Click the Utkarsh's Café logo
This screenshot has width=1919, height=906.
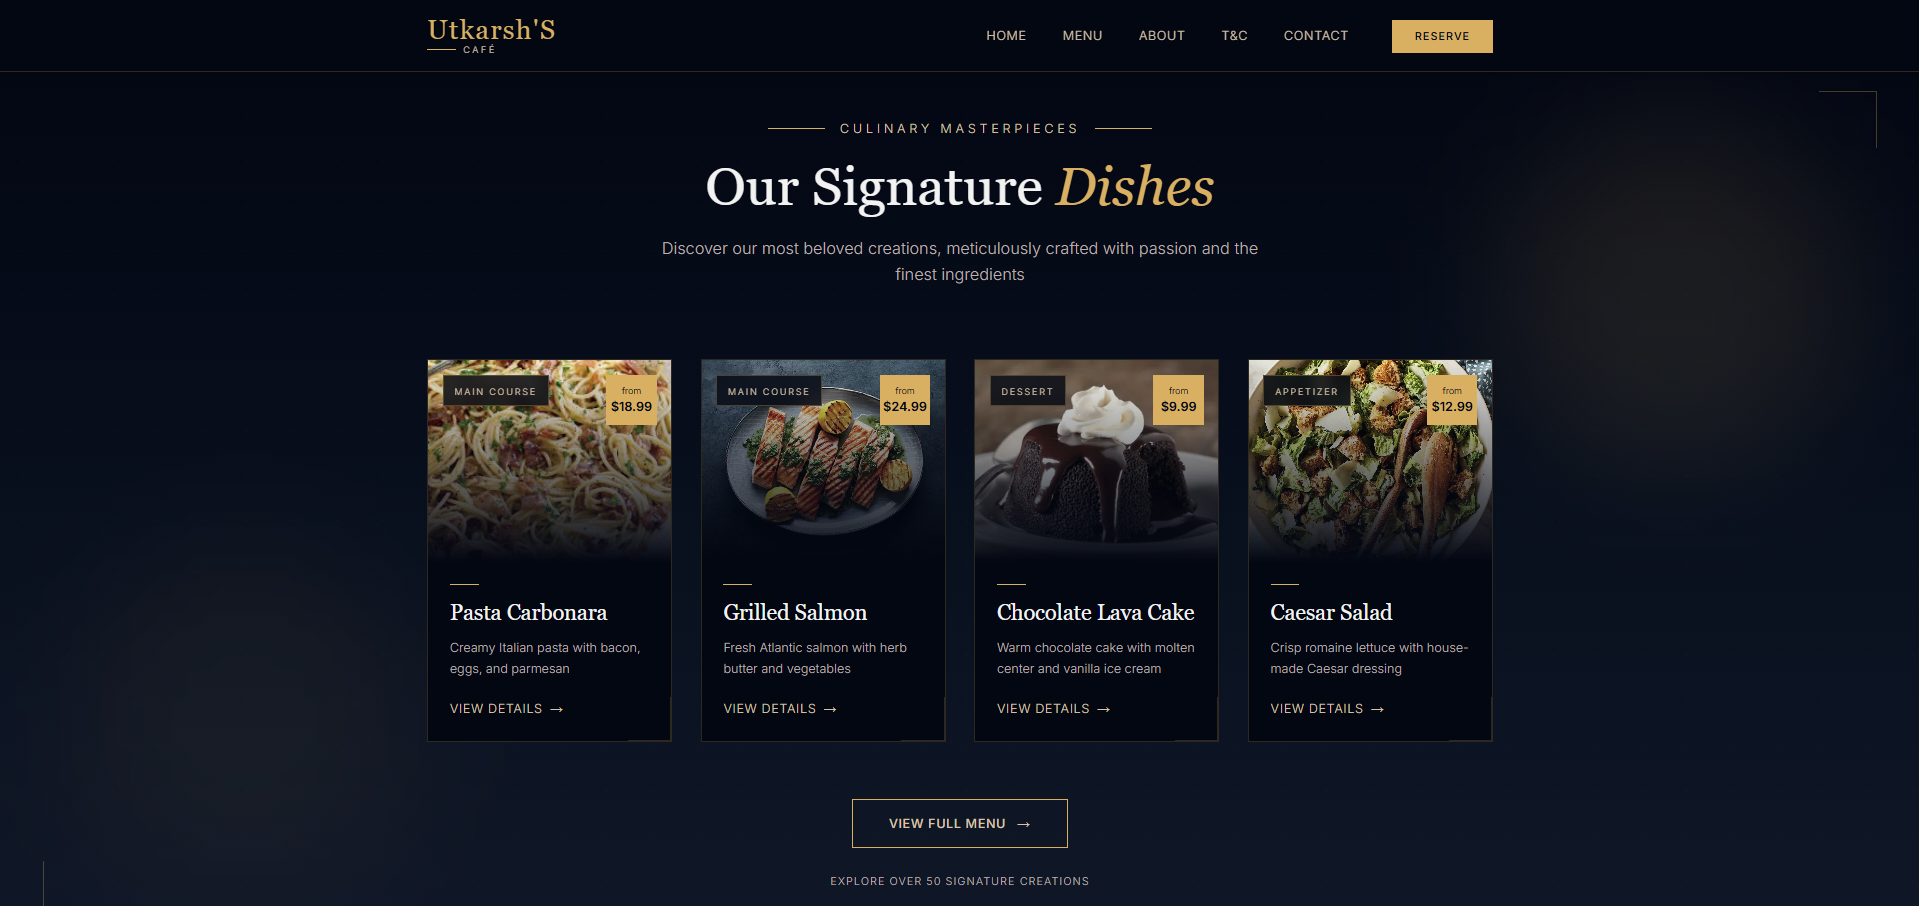[491, 35]
